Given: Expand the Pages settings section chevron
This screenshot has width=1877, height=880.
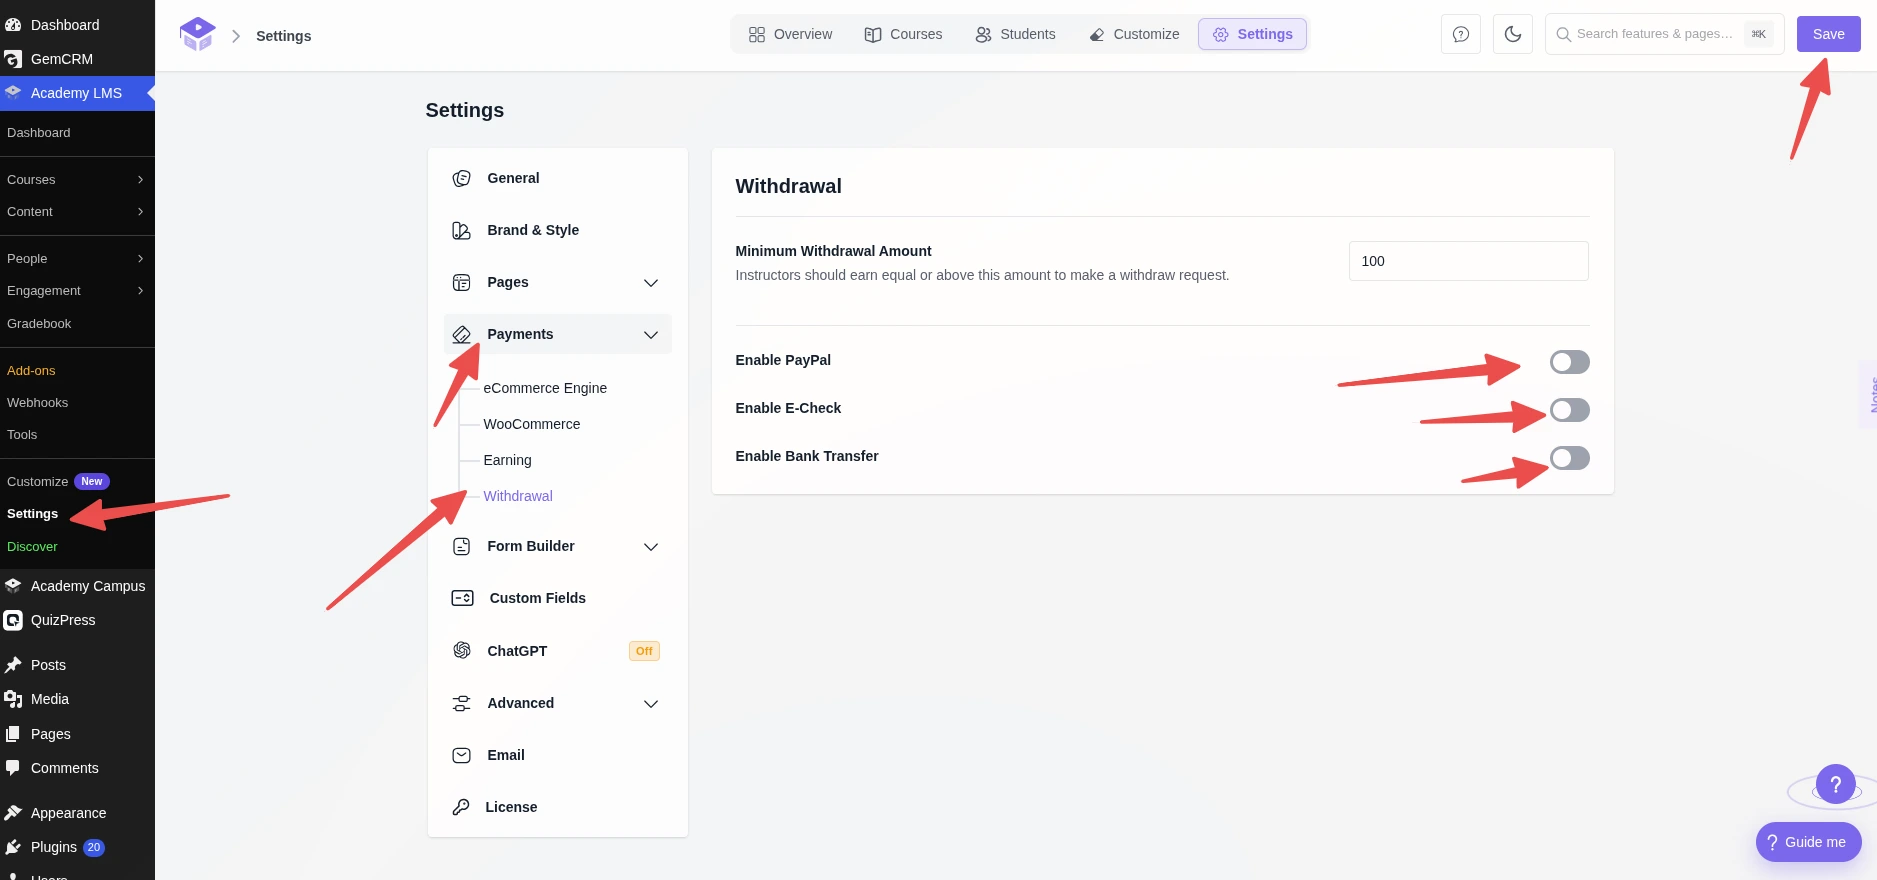Looking at the screenshot, I should click(651, 283).
